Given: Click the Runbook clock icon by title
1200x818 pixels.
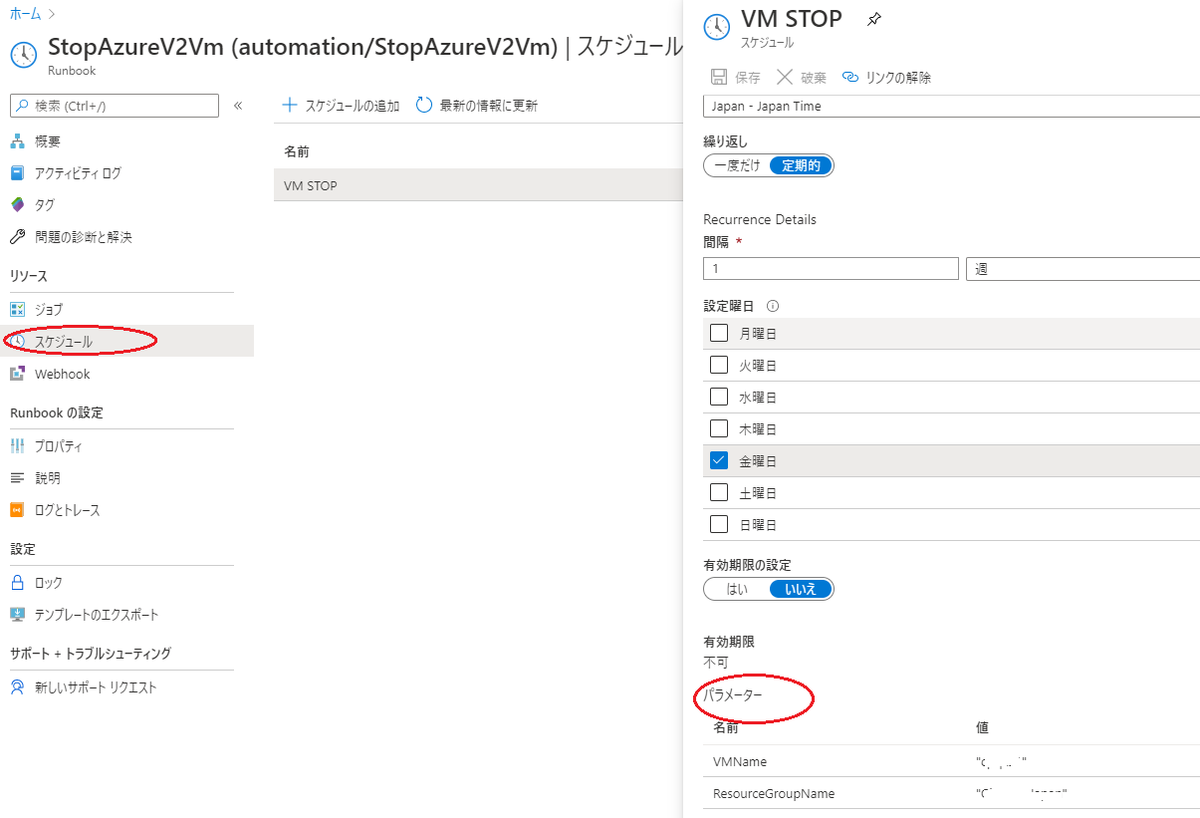Looking at the screenshot, I should [24, 56].
